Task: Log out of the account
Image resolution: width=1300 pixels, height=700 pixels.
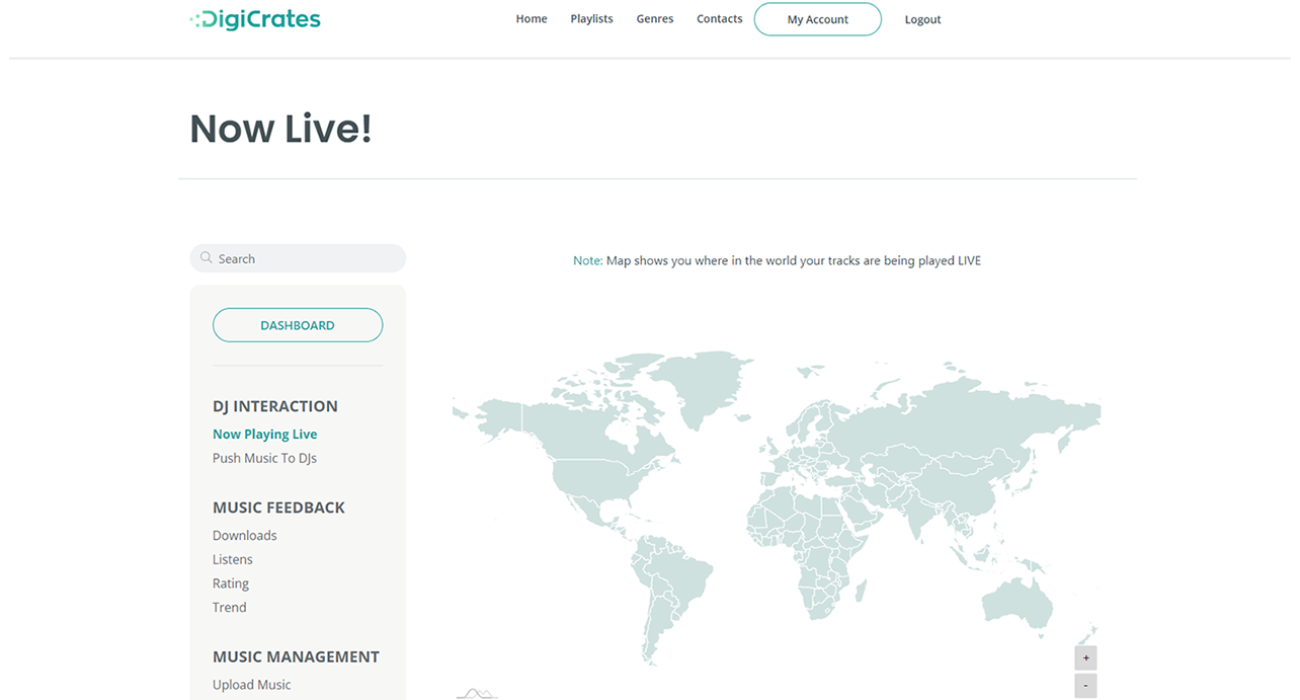Action: pyautogui.click(x=922, y=19)
